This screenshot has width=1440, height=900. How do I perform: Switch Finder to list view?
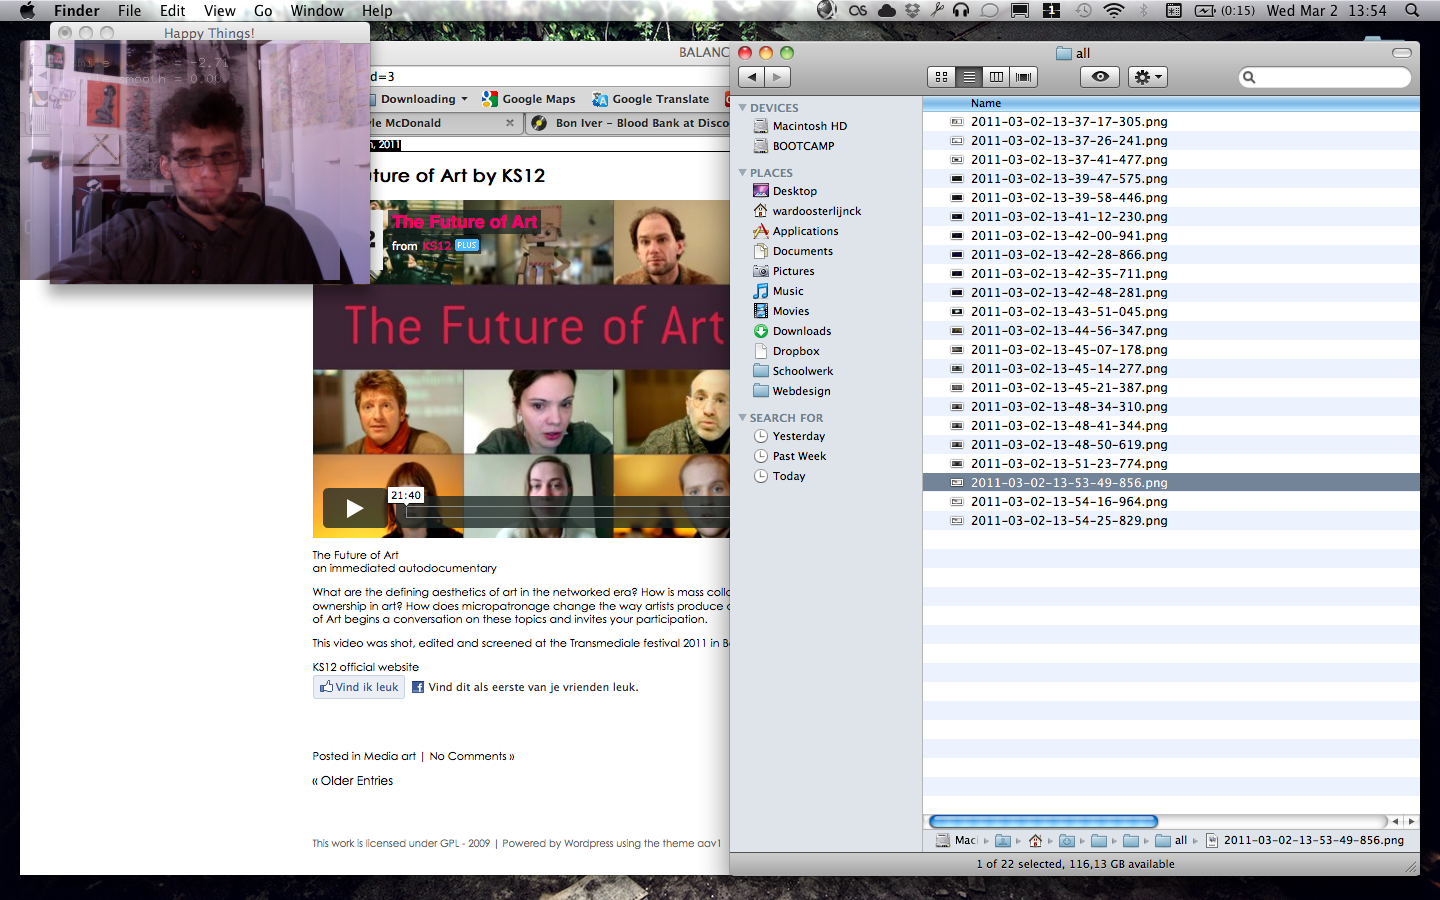[x=969, y=77]
